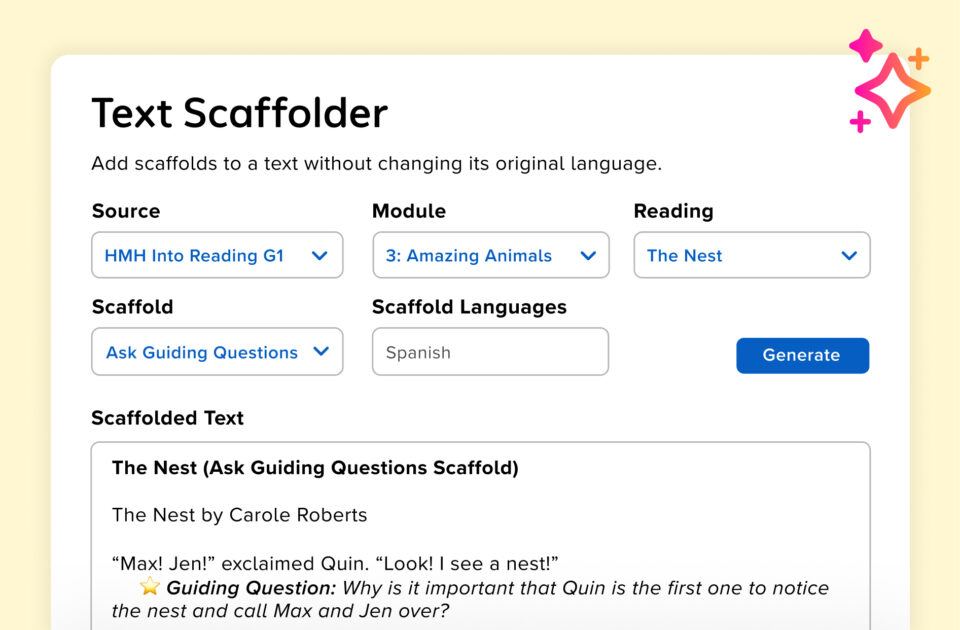Click the pink diamond sparkle icon
Viewport: 960px width, 630px height.
click(x=866, y=45)
